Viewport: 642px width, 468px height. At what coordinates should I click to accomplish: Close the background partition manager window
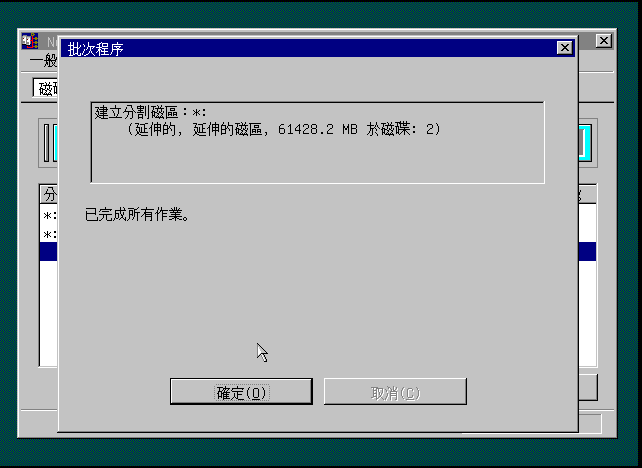[604, 41]
